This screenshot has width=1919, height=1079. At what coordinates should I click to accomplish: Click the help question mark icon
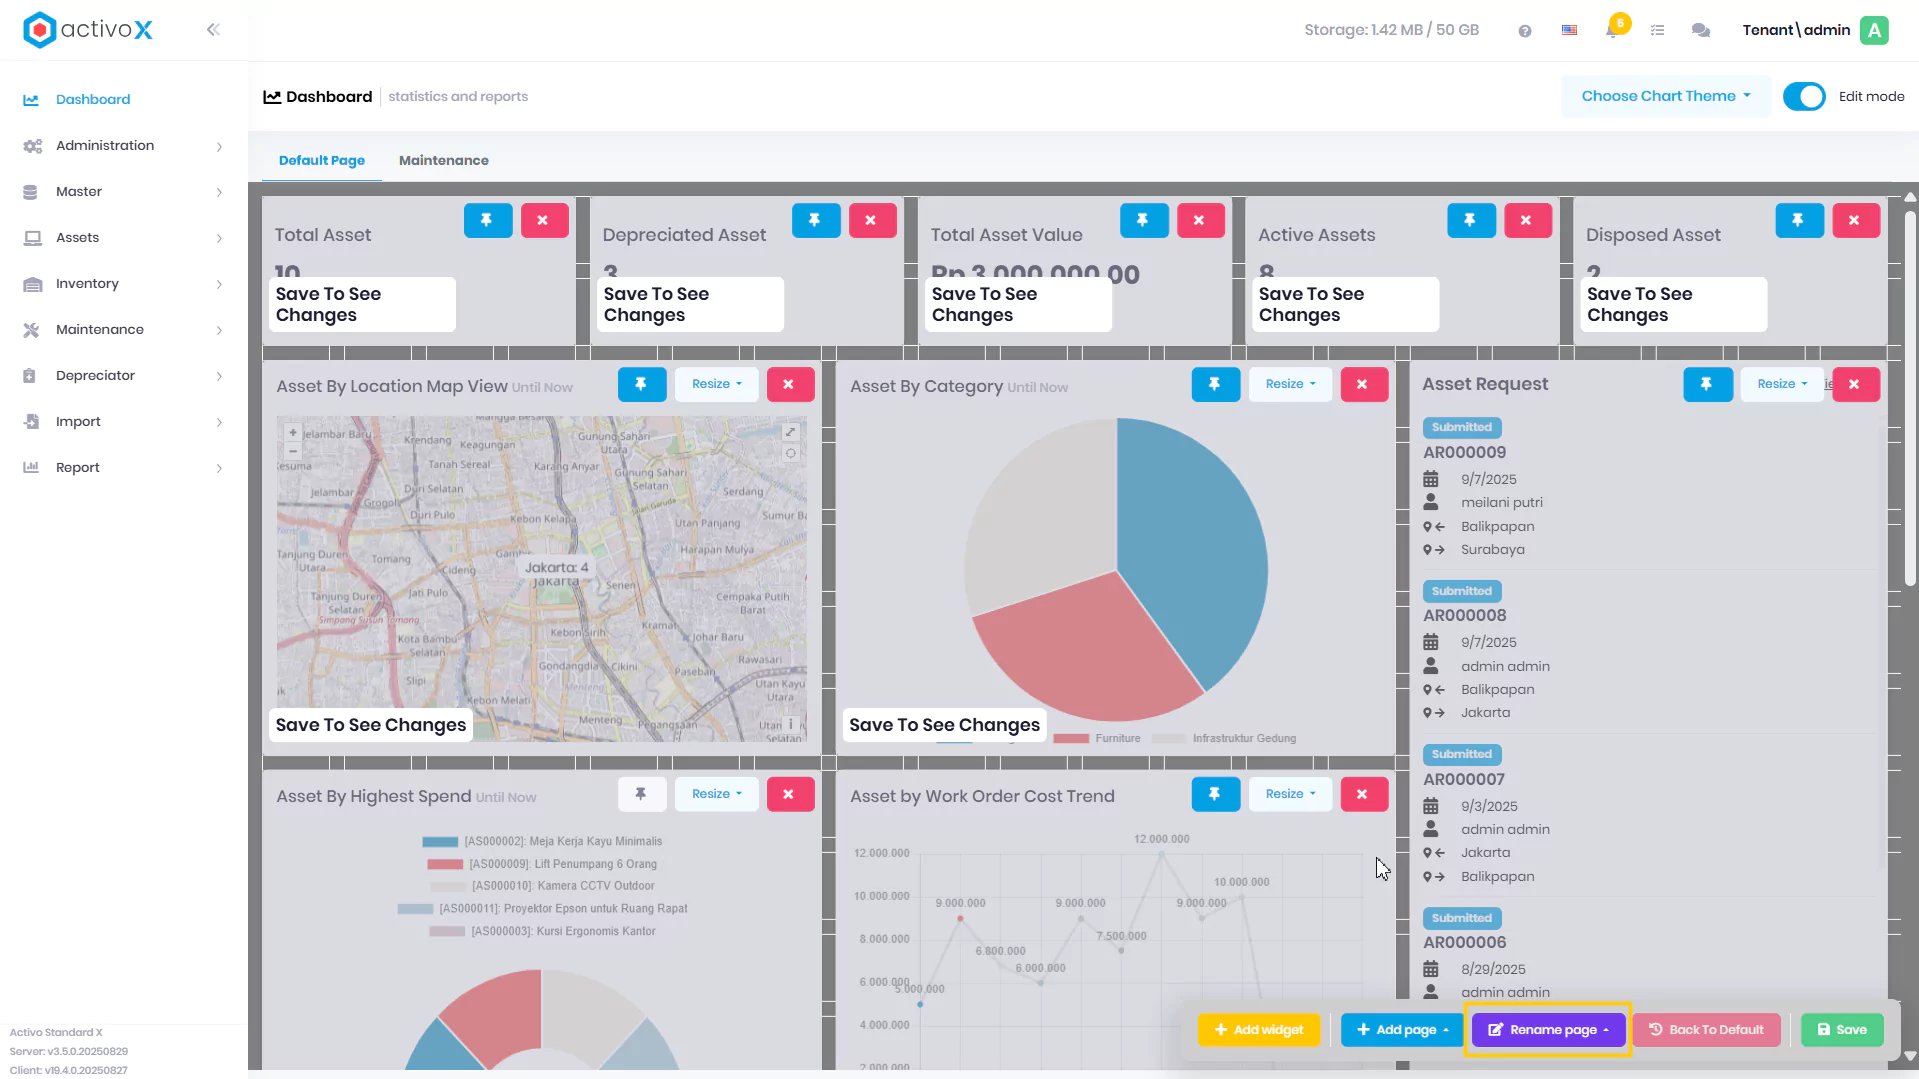pyautogui.click(x=1524, y=31)
